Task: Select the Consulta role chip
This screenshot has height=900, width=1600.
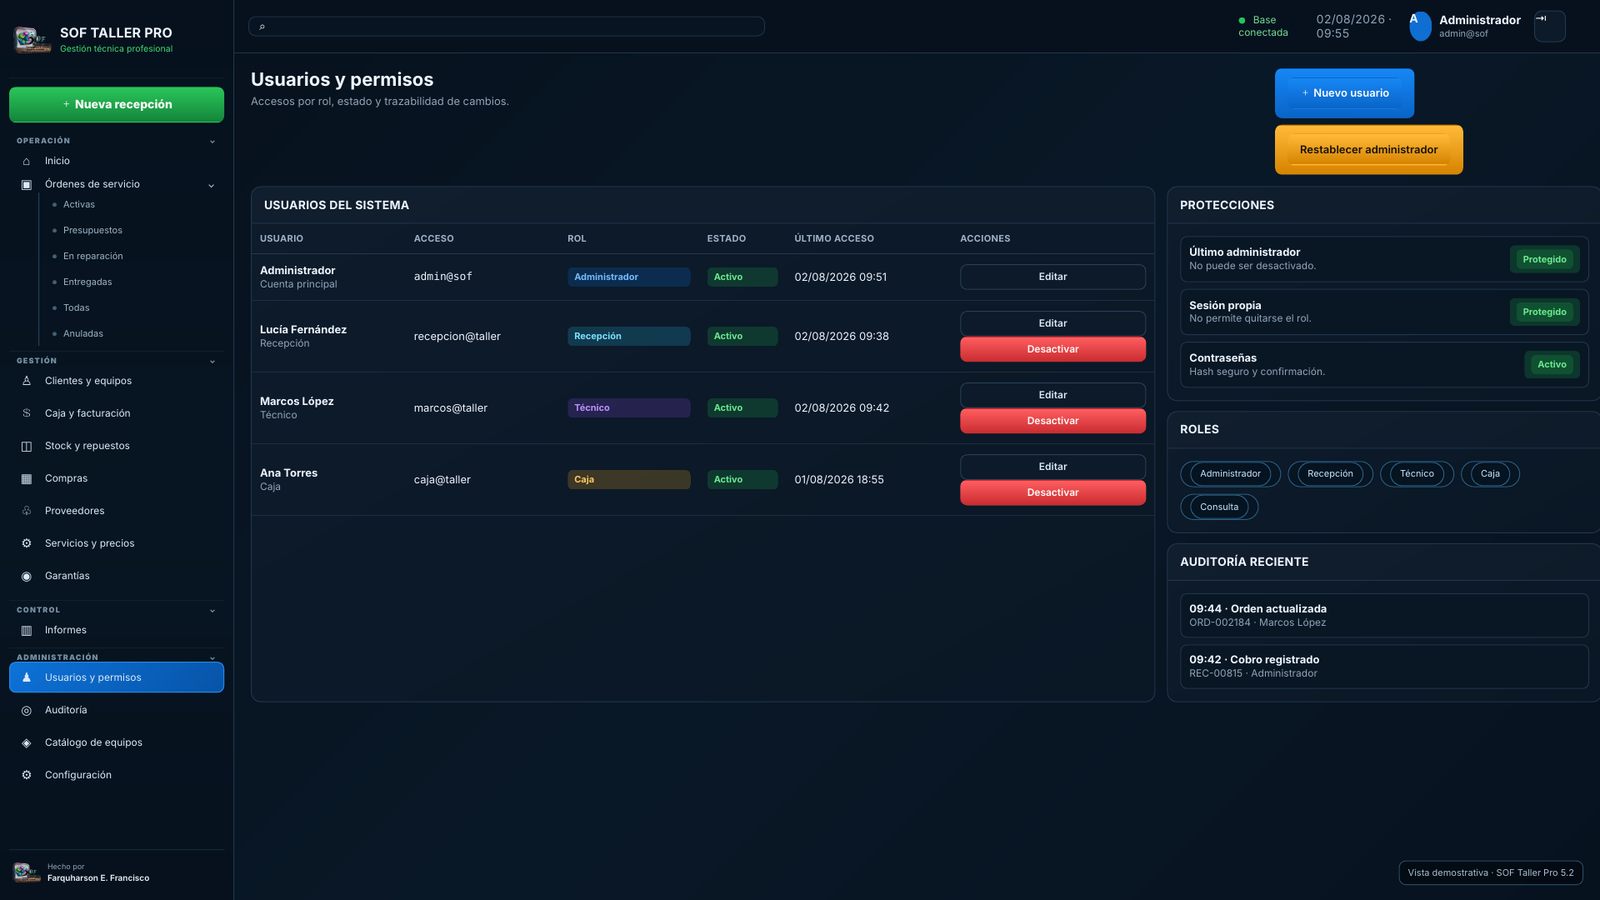Action: (1219, 507)
